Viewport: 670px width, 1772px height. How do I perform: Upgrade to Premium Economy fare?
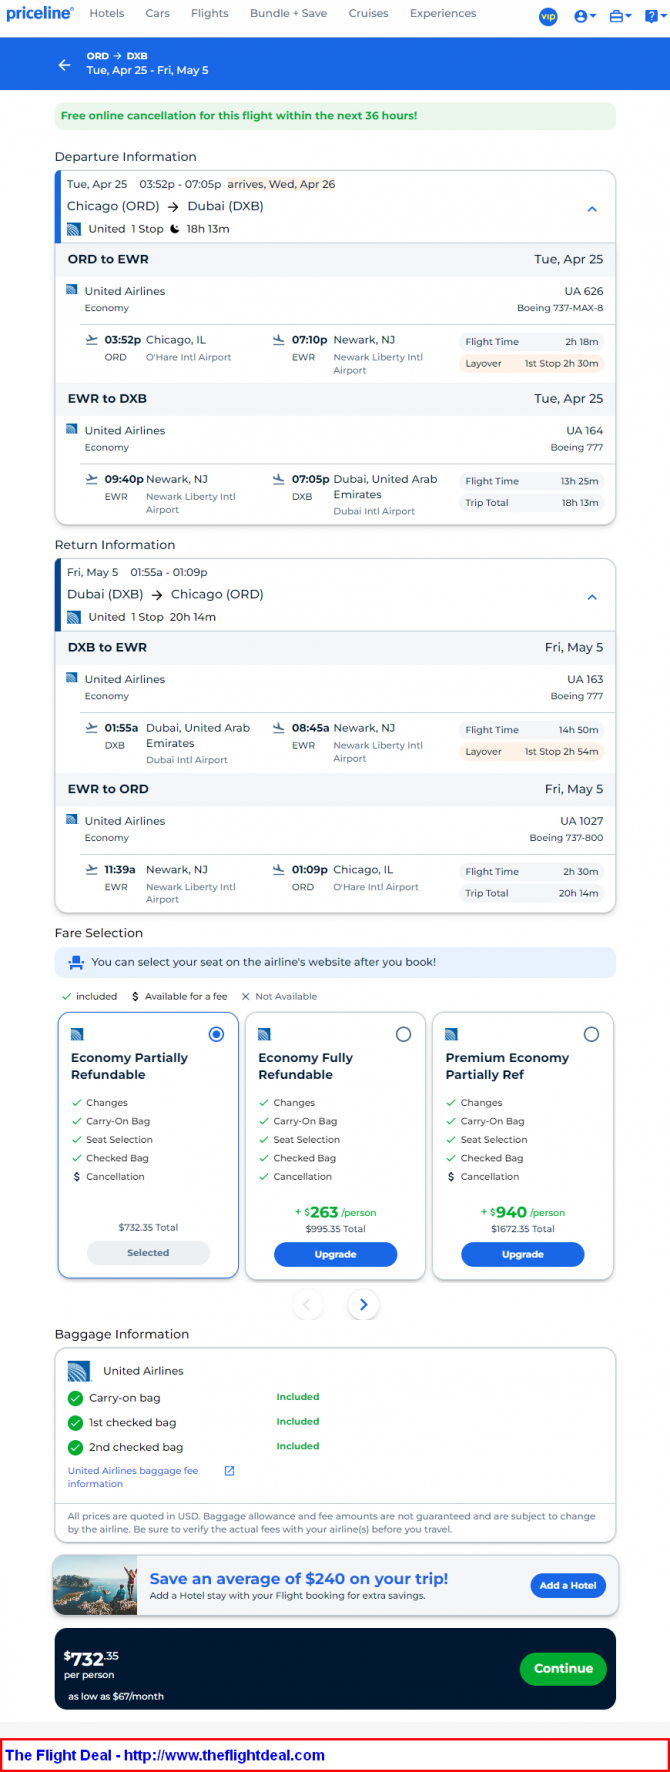click(x=522, y=1254)
